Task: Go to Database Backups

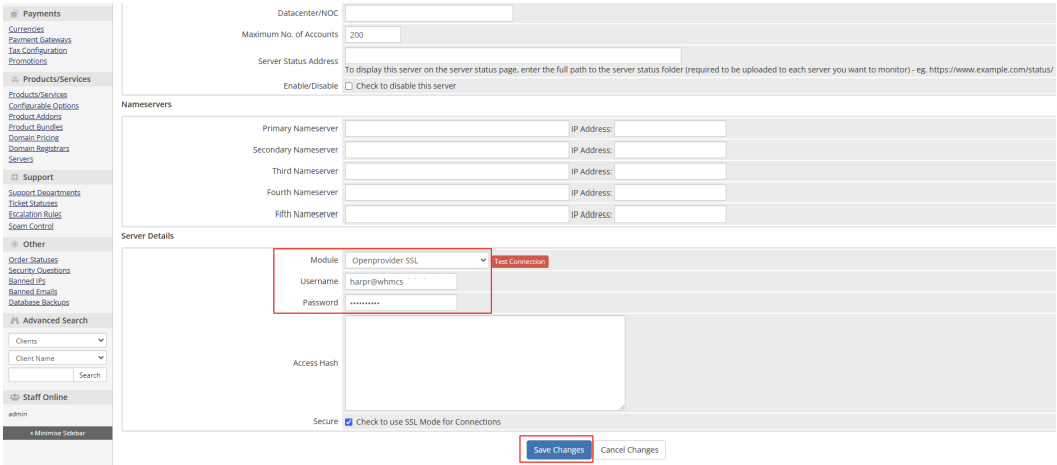Action: tap(39, 303)
